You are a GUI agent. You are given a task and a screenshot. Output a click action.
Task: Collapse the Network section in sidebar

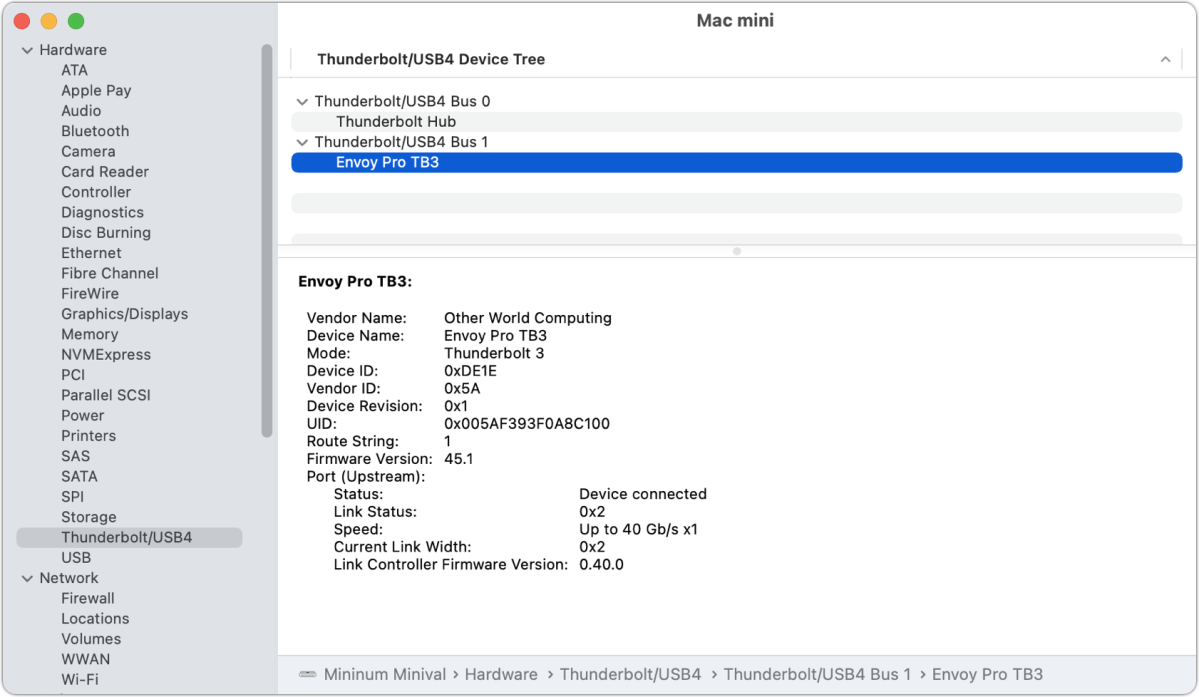(28, 579)
